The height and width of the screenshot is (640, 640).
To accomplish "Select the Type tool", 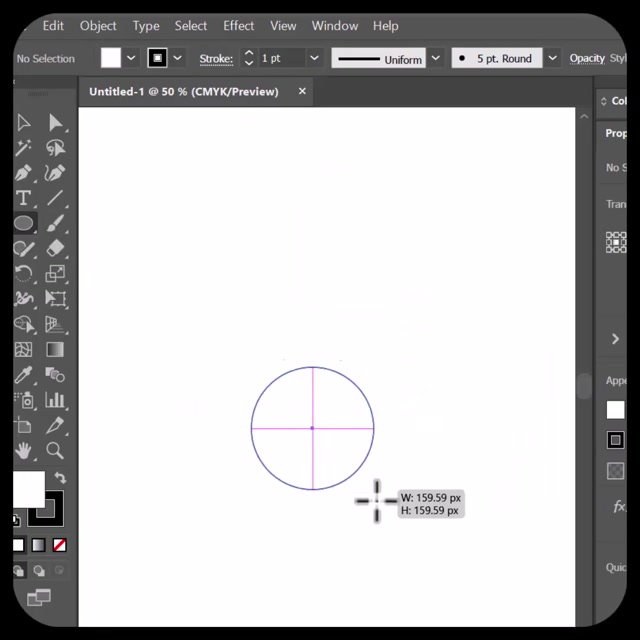I will [23, 198].
